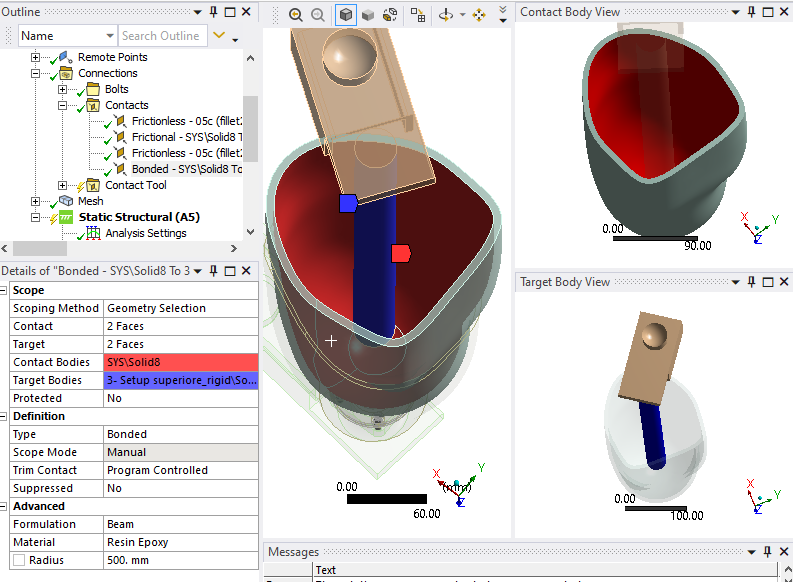Select Static Structural (A5)
793x582 pixels.
139,217
